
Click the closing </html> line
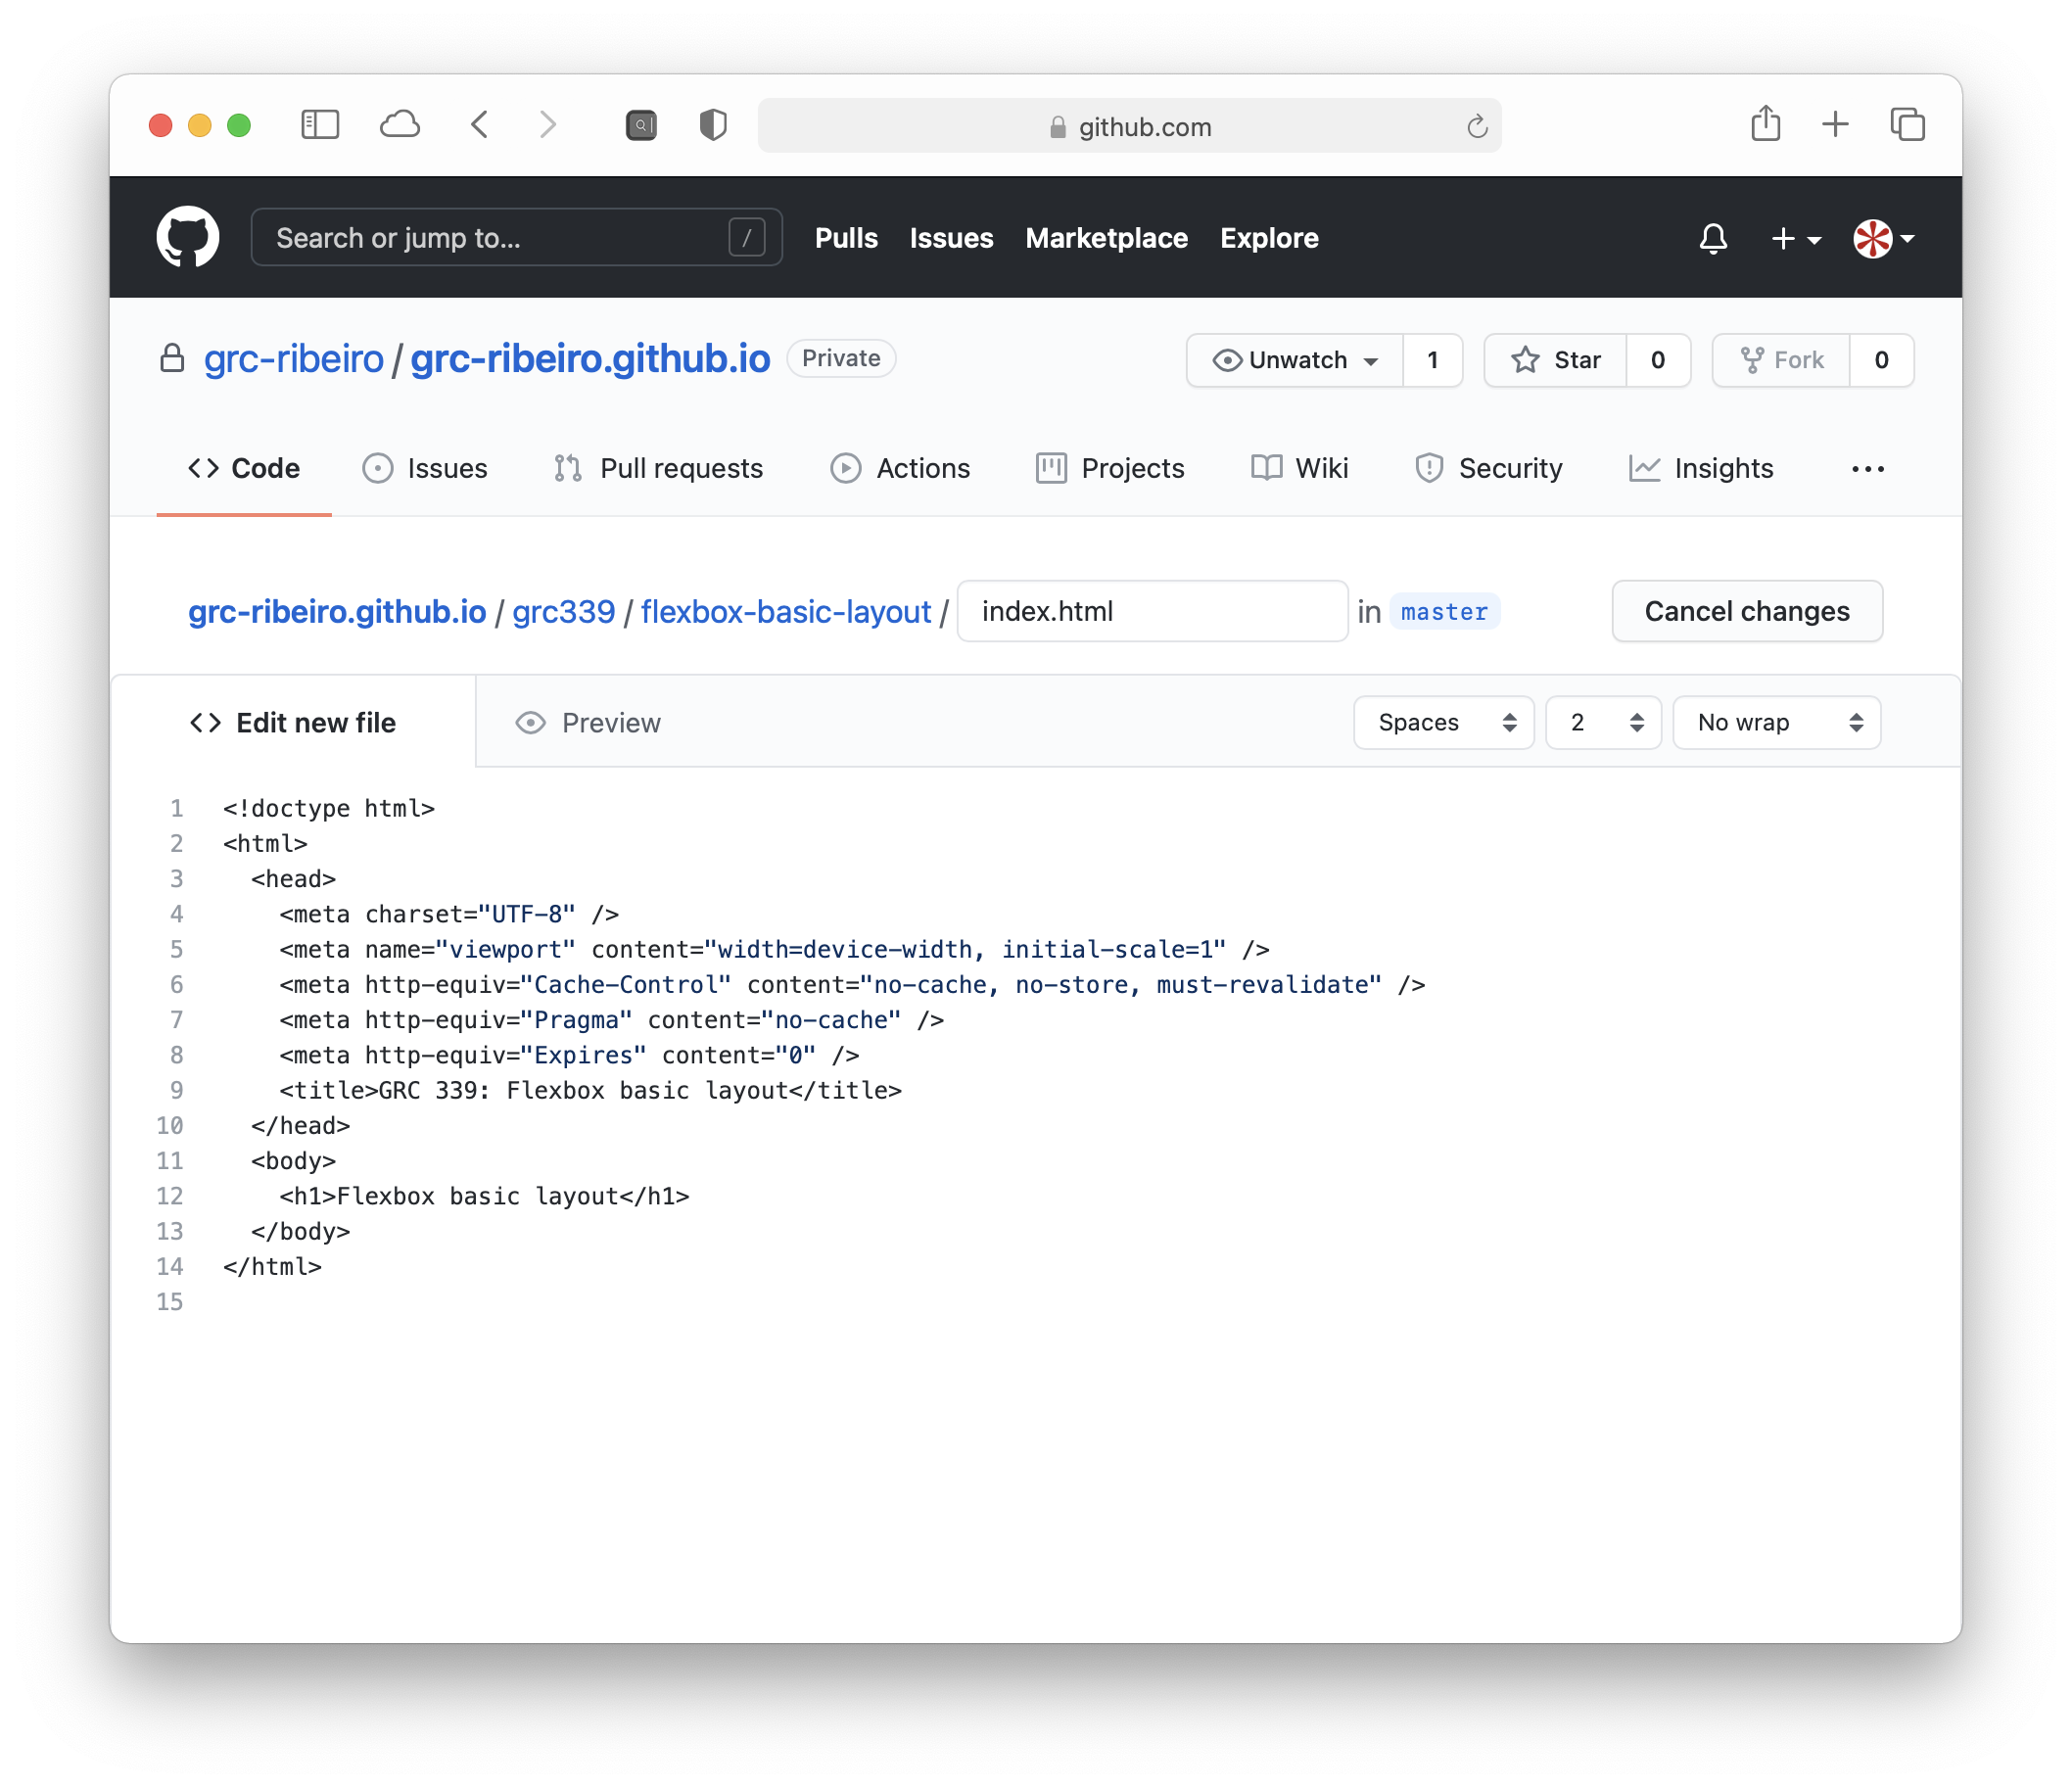click(273, 1266)
